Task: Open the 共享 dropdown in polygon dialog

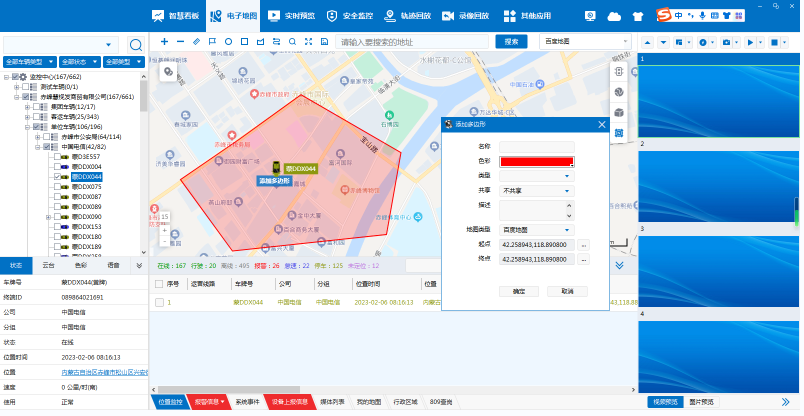Action: 568,190
